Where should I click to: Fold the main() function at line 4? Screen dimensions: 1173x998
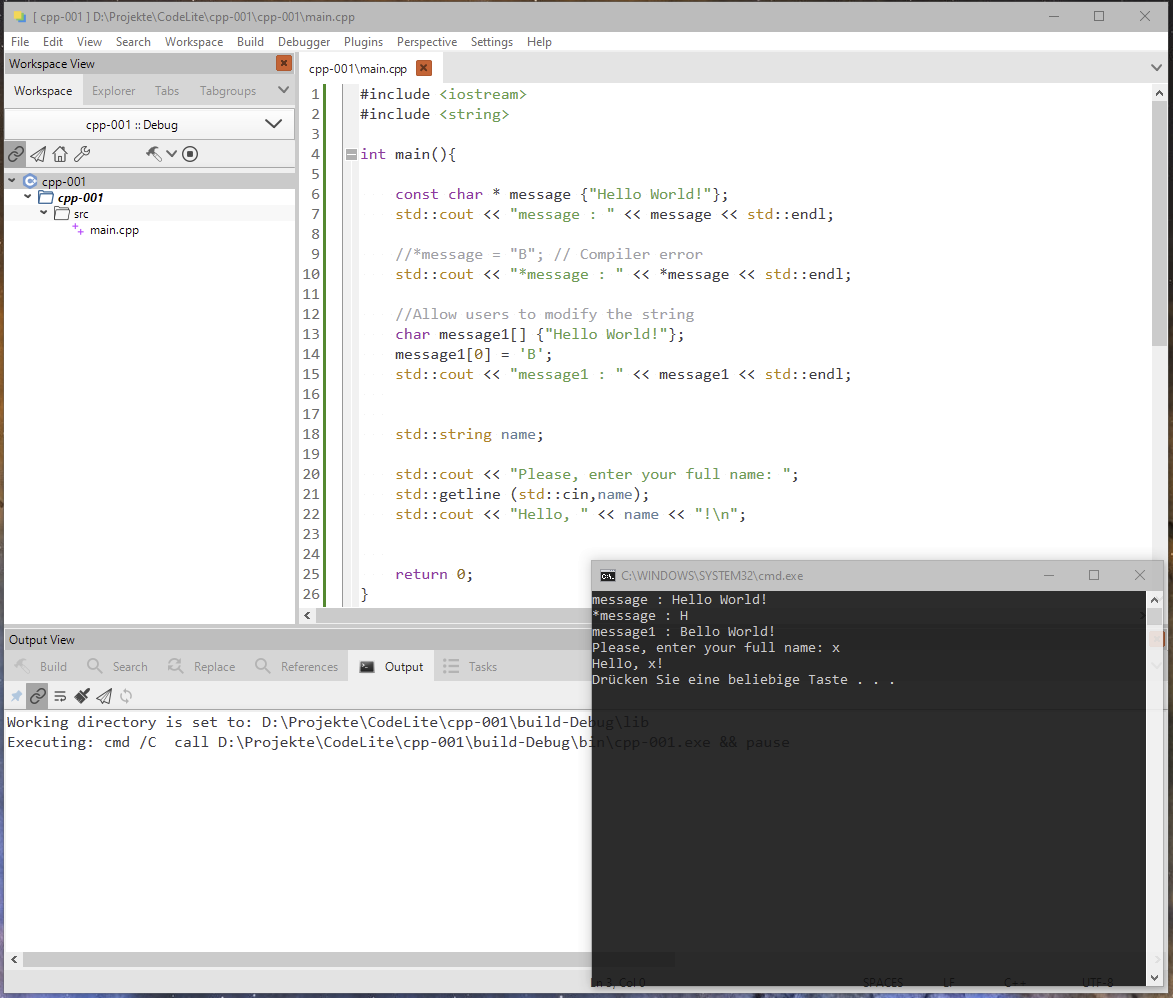(x=351, y=155)
